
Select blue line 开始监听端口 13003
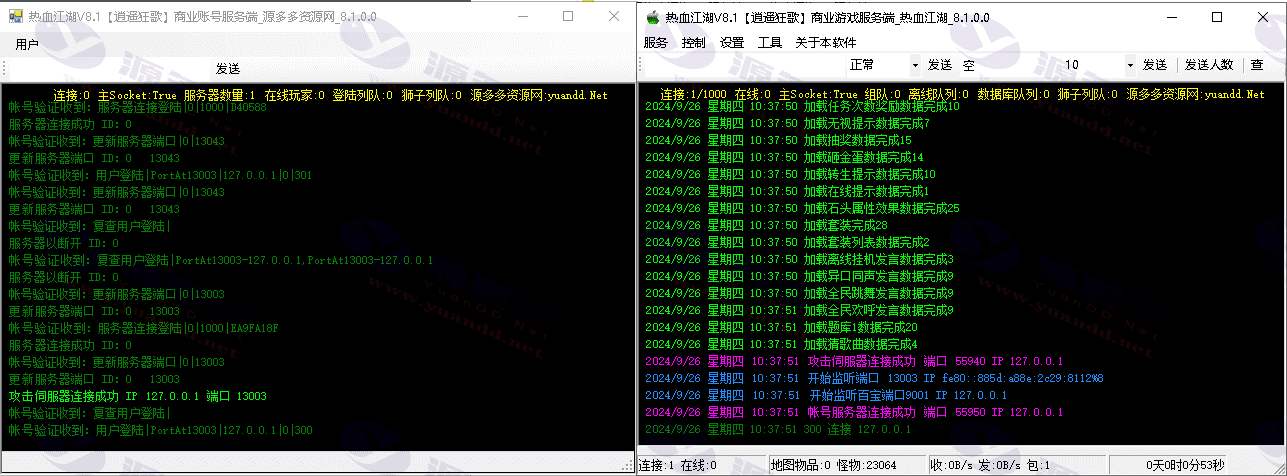pos(875,379)
